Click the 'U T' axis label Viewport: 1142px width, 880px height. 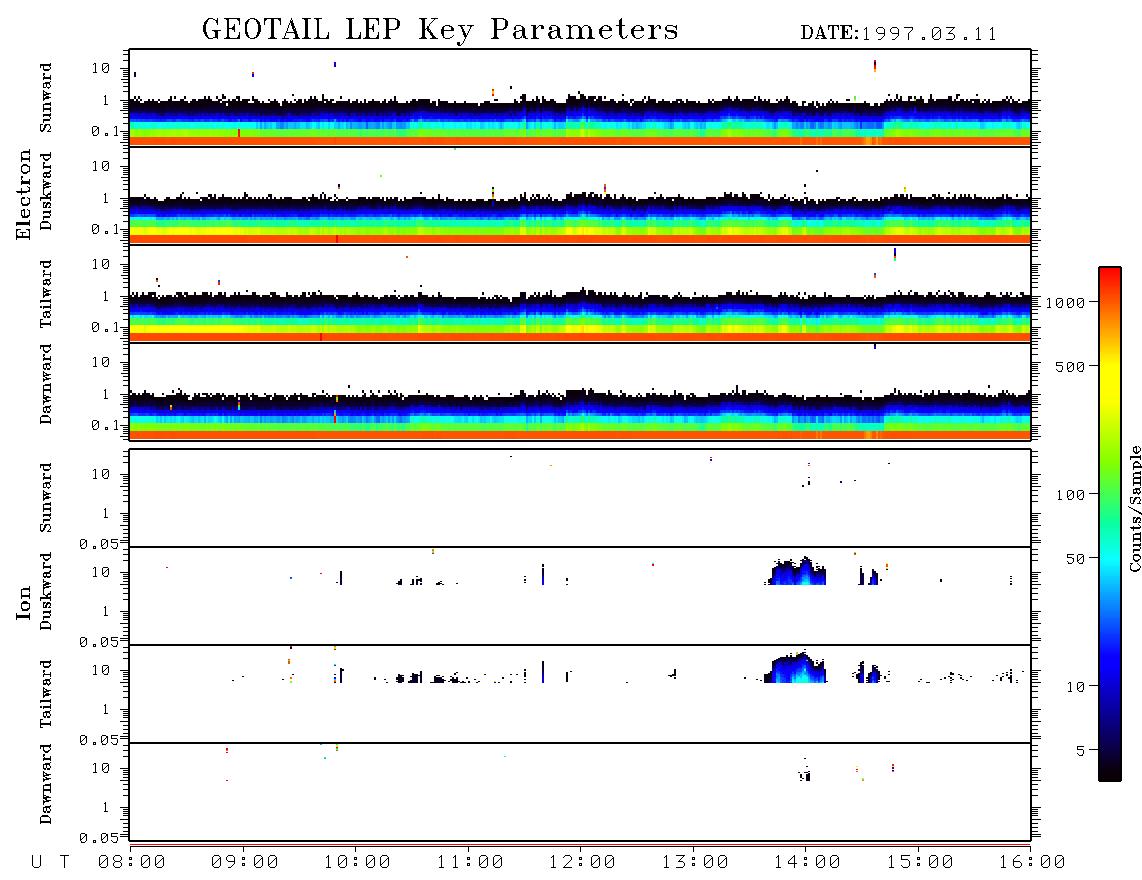pyautogui.click(x=50, y=862)
